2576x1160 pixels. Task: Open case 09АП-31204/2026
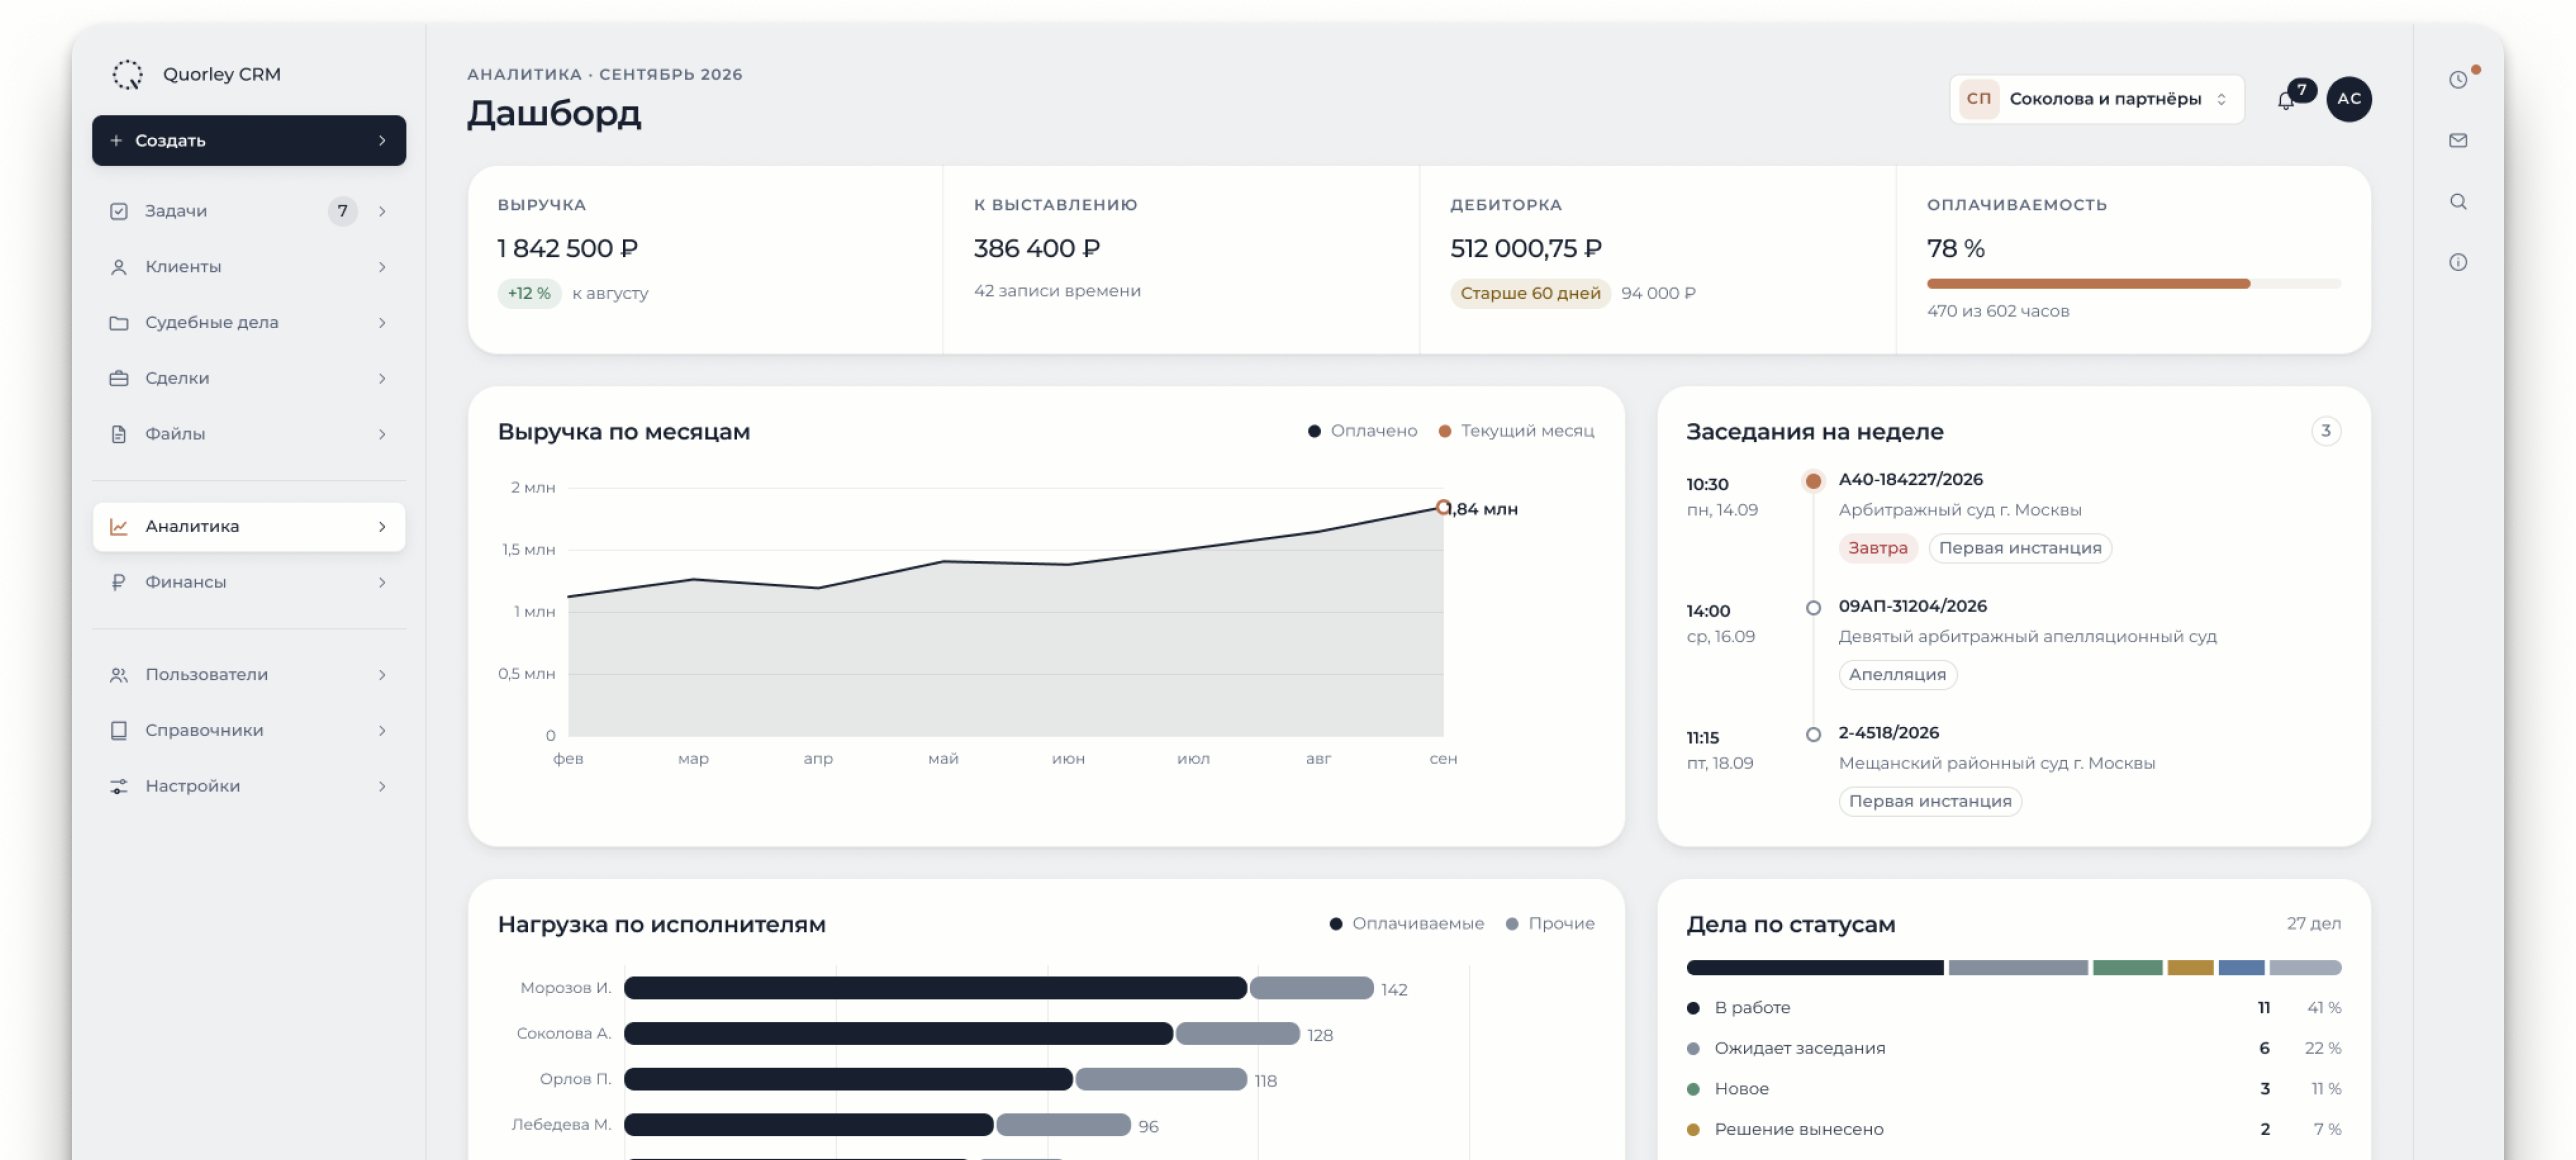click(1912, 606)
